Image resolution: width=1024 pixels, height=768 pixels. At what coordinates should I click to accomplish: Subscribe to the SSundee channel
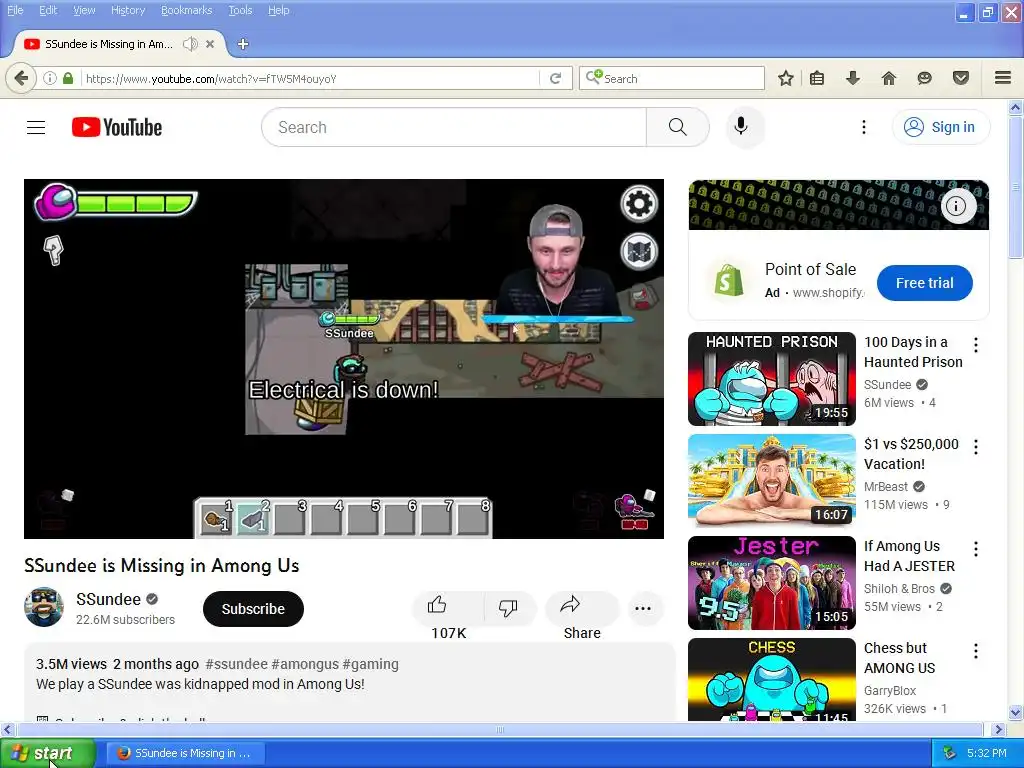[x=253, y=609]
